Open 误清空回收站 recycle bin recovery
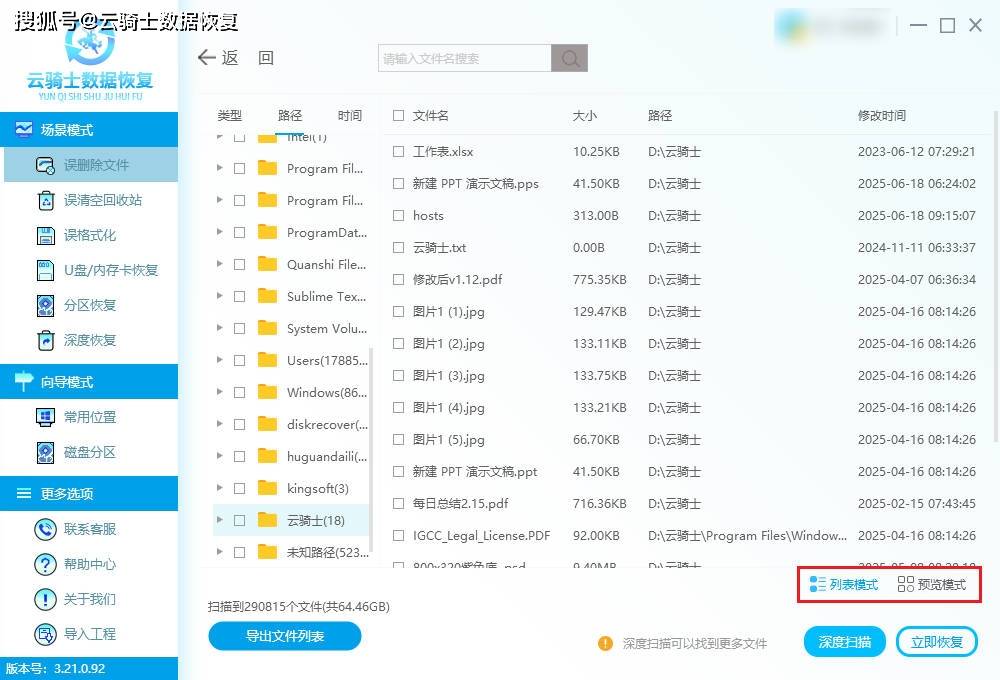 45,200
